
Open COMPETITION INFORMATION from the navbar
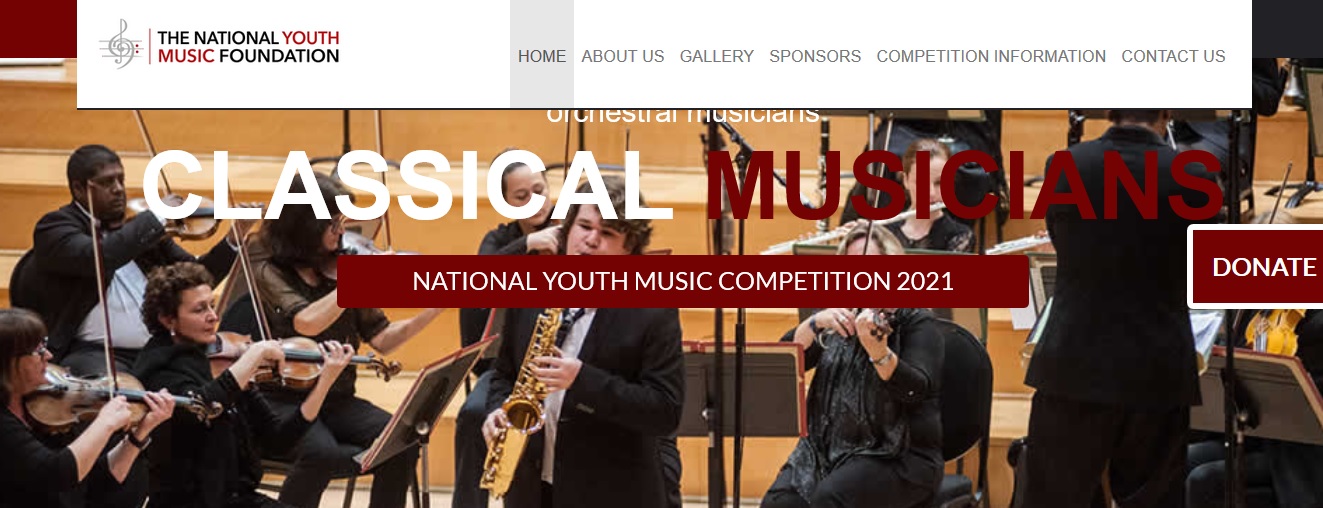991,56
